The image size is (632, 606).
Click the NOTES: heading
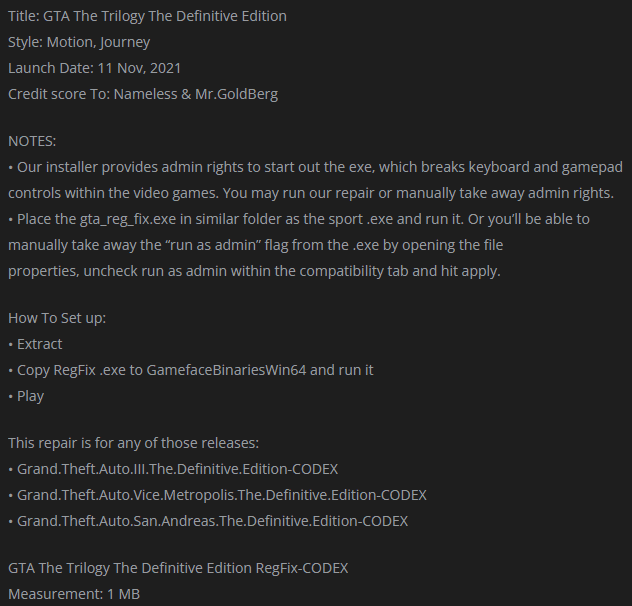click(x=32, y=142)
